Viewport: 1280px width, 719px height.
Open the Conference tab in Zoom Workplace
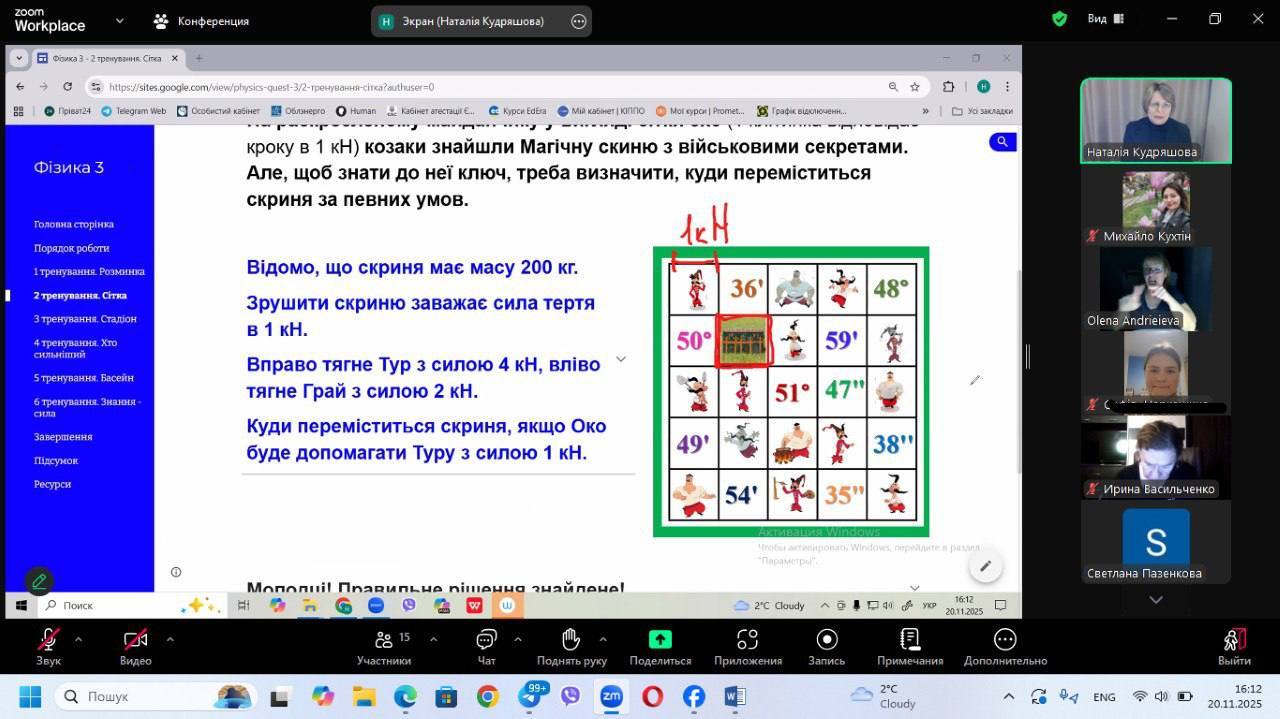coord(201,21)
